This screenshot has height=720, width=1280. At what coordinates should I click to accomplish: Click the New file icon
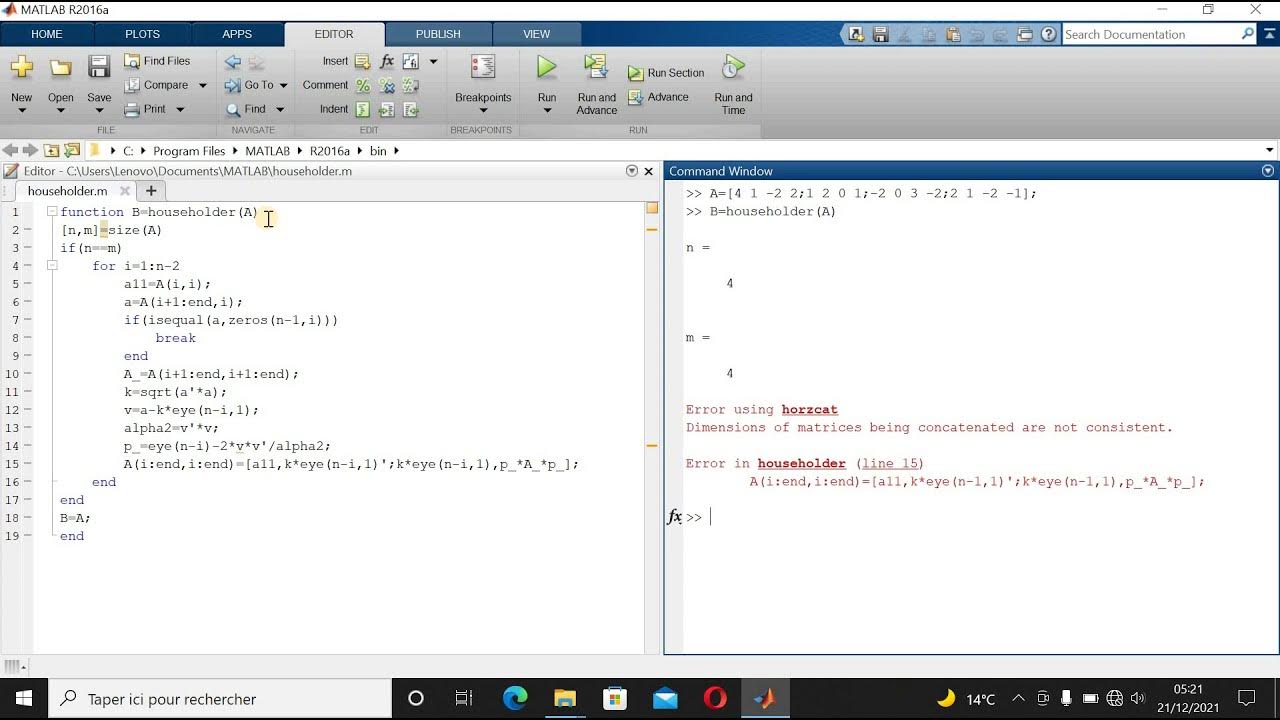[x=21, y=68]
